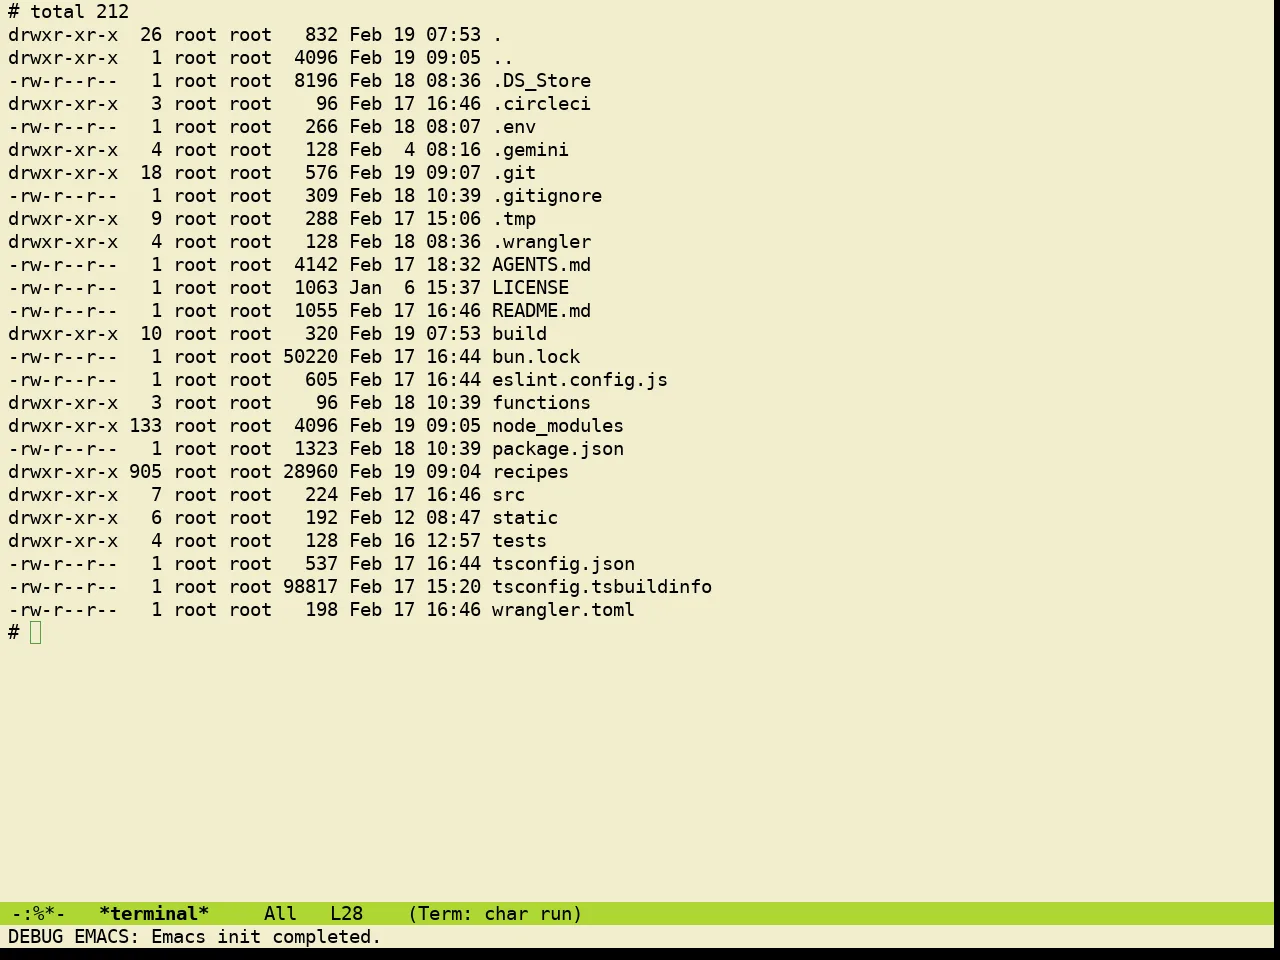Select the build directory name
The width and height of the screenshot is (1280, 960).
pyautogui.click(x=519, y=334)
